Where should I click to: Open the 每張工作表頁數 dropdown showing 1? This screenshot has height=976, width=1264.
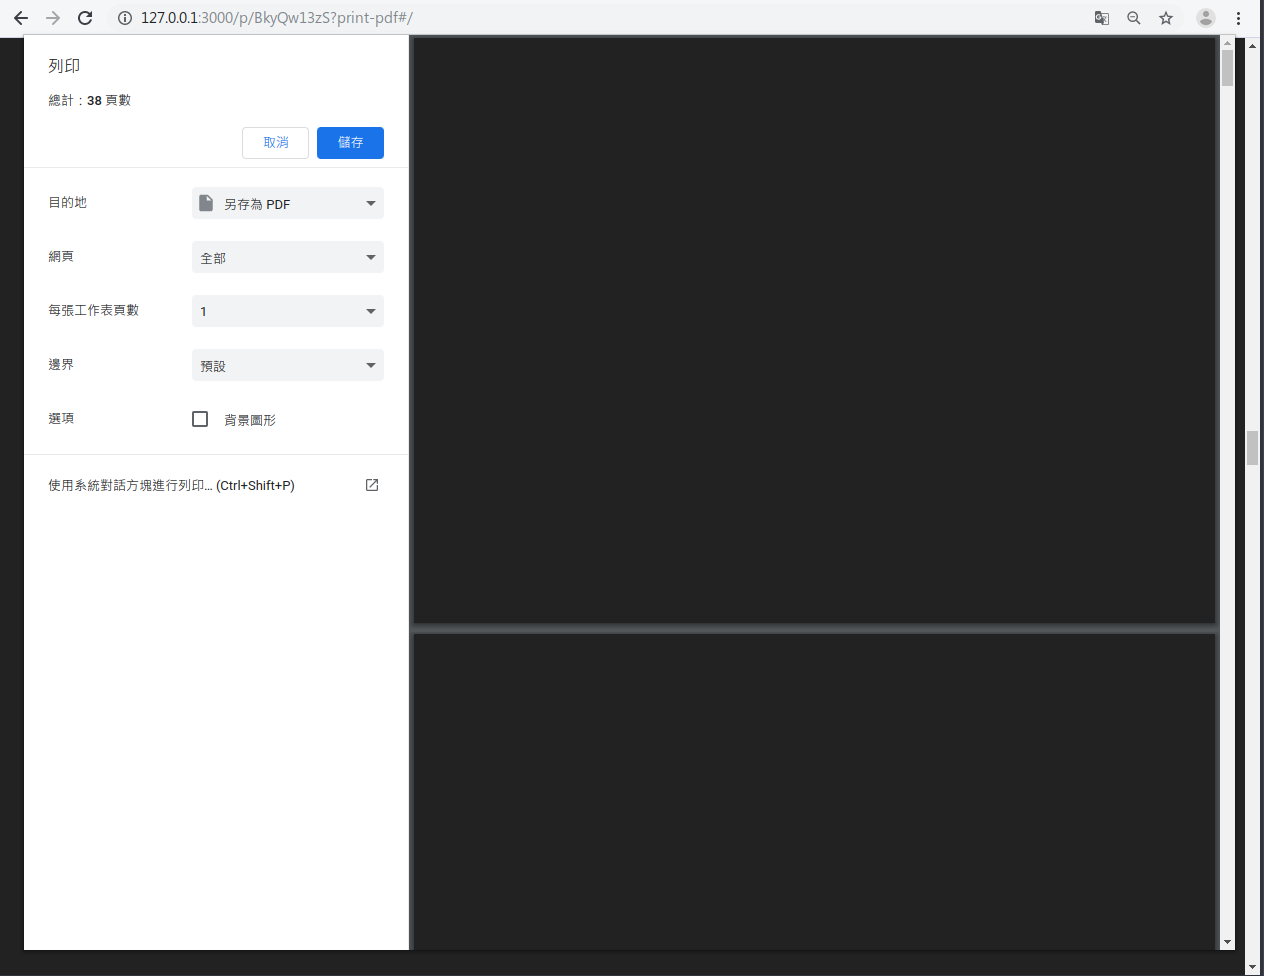pos(288,311)
